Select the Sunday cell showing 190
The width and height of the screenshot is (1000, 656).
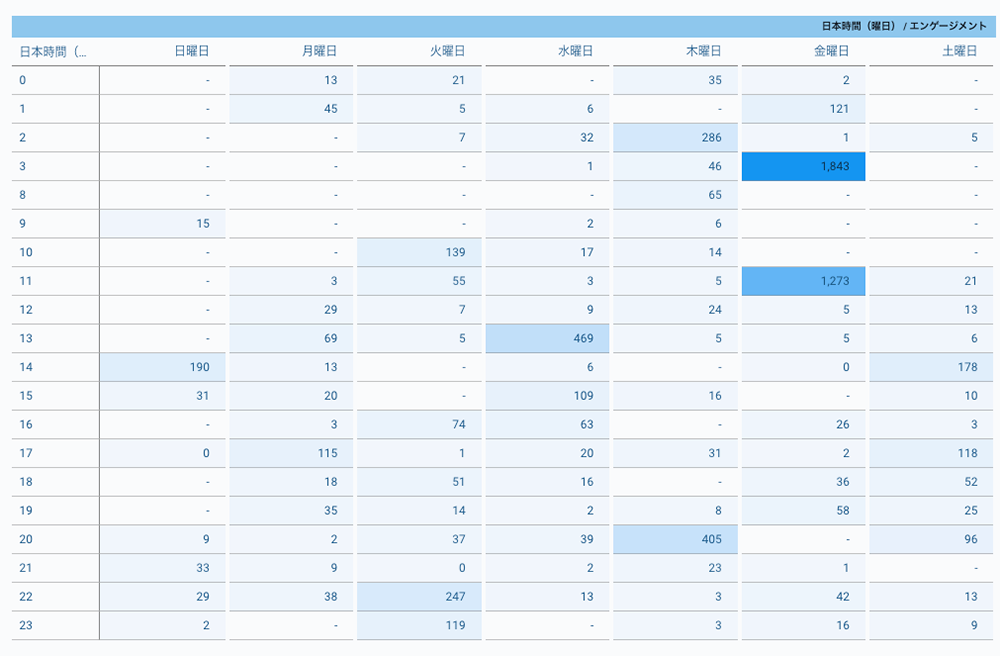[163, 367]
